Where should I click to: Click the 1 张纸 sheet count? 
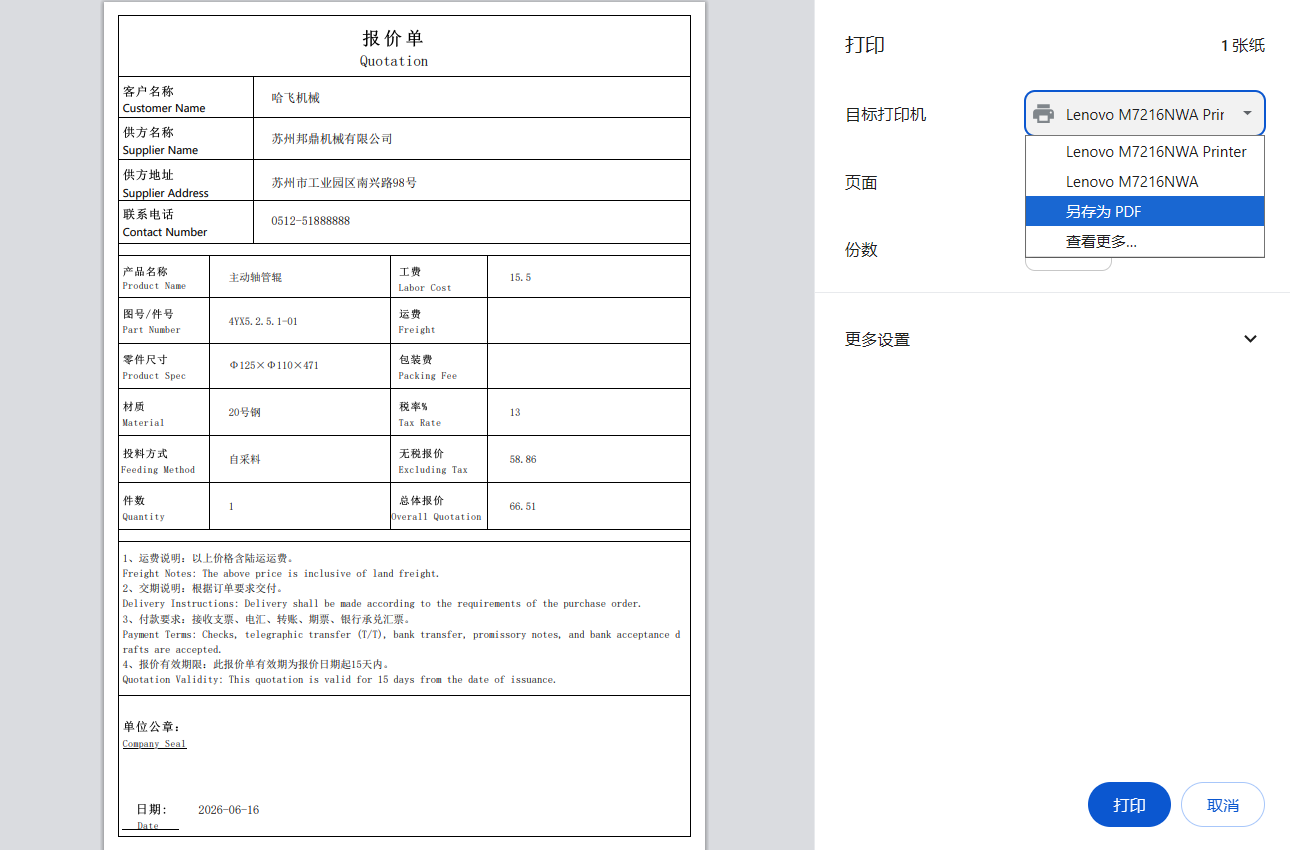[x=1243, y=45]
